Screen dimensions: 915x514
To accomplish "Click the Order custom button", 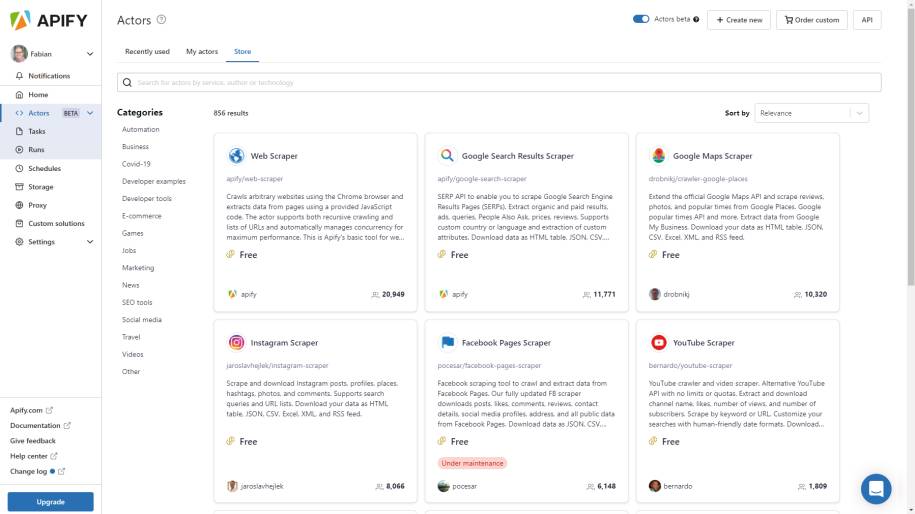I will click(812, 20).
